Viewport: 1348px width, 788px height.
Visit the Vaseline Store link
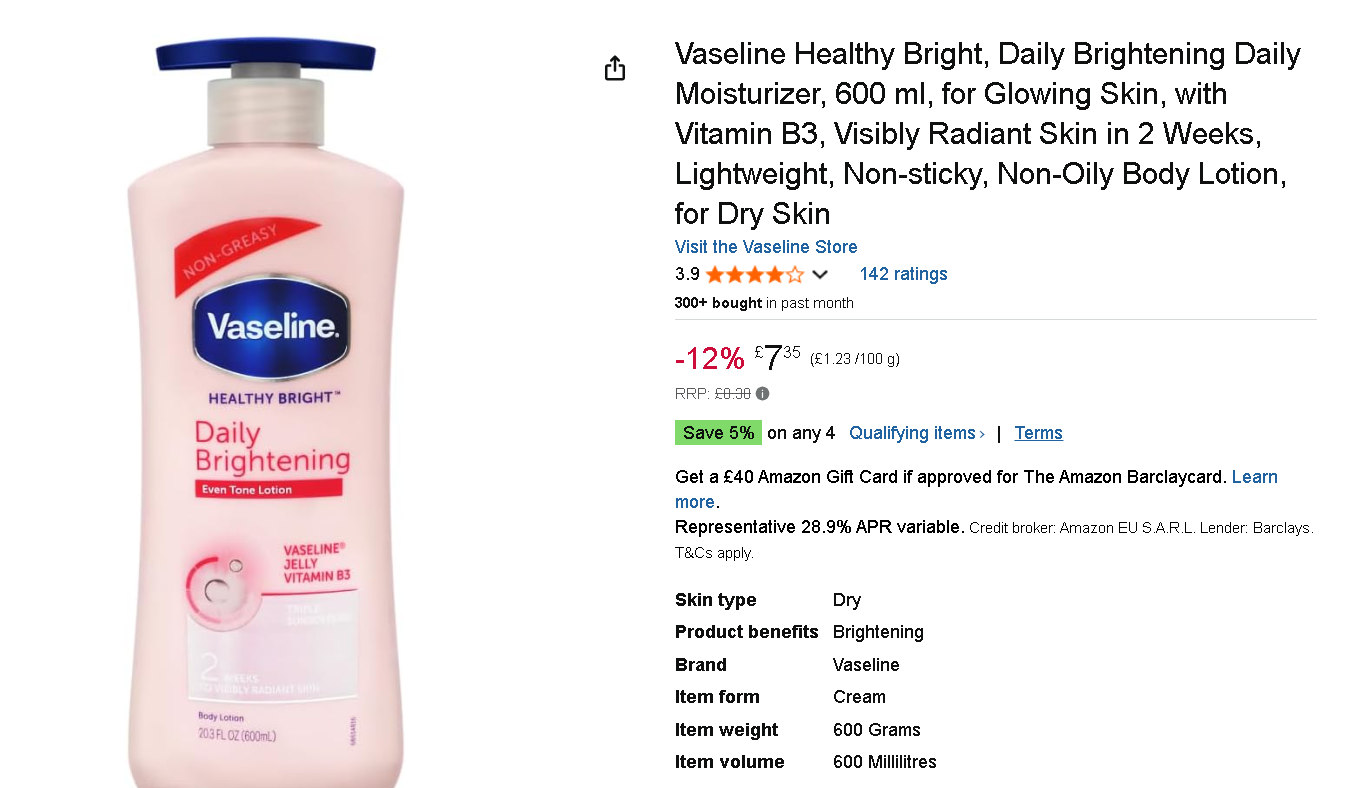click(766, 247)
